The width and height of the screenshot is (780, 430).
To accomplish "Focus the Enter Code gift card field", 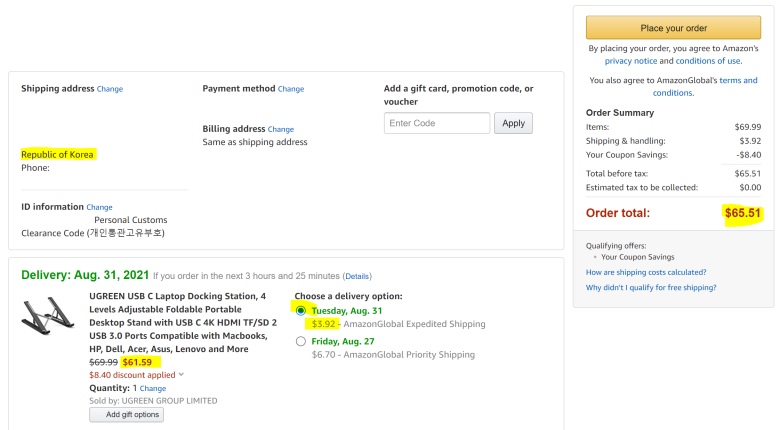I will (x=437, y=123).
